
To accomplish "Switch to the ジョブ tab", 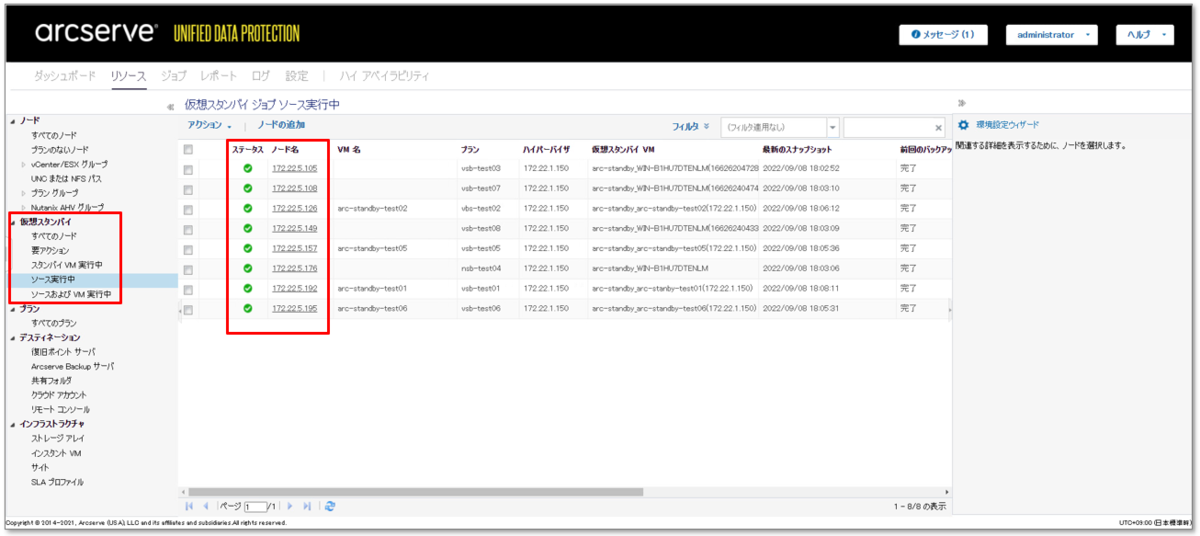I will (x=173, y=76).
